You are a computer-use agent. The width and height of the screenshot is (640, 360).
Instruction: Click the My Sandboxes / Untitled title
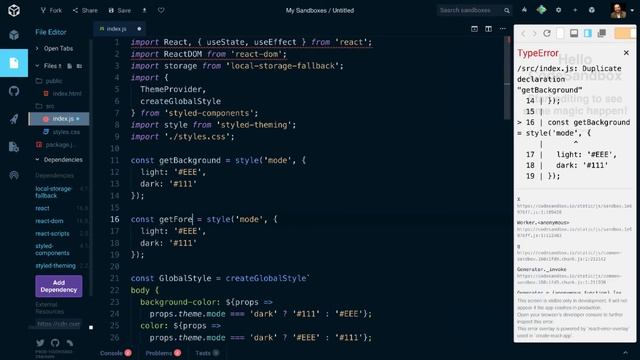tap(320, 11)
